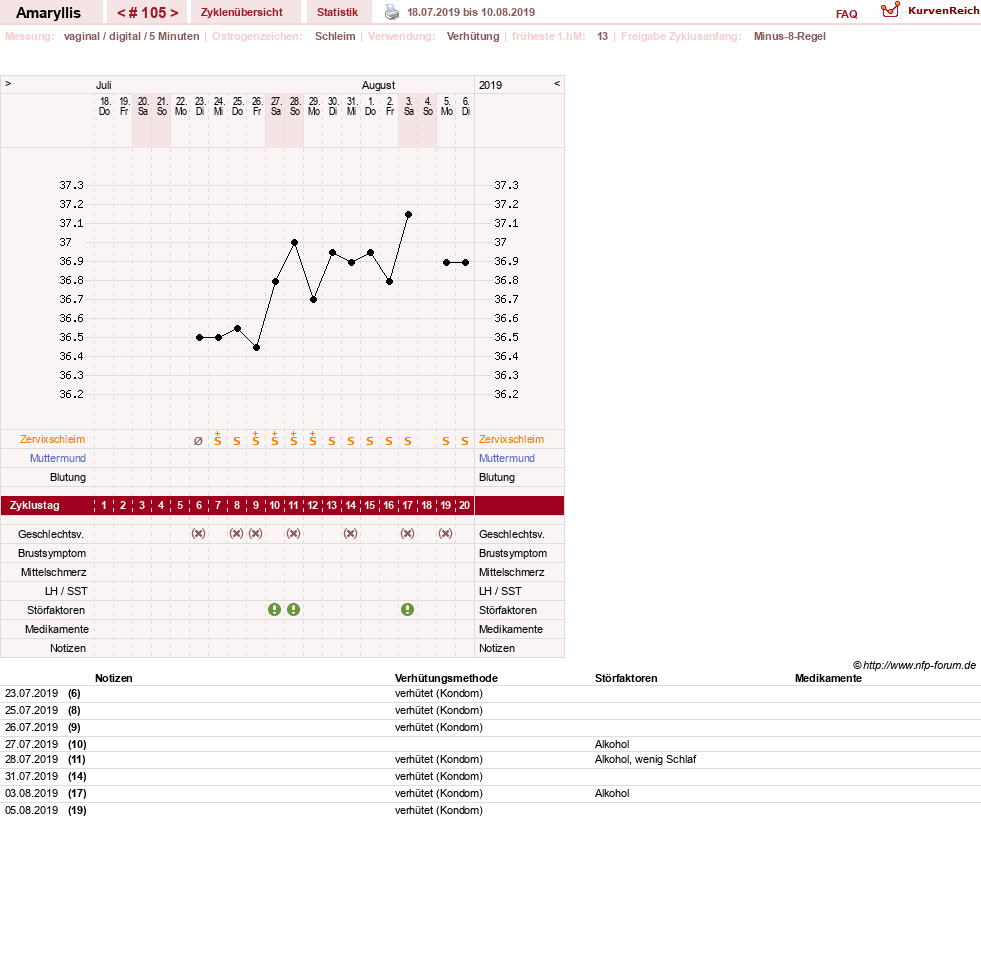Click Zervixschleim S symbol on day 20
This screenshot has height=977, width=981.
coord(465,441)
